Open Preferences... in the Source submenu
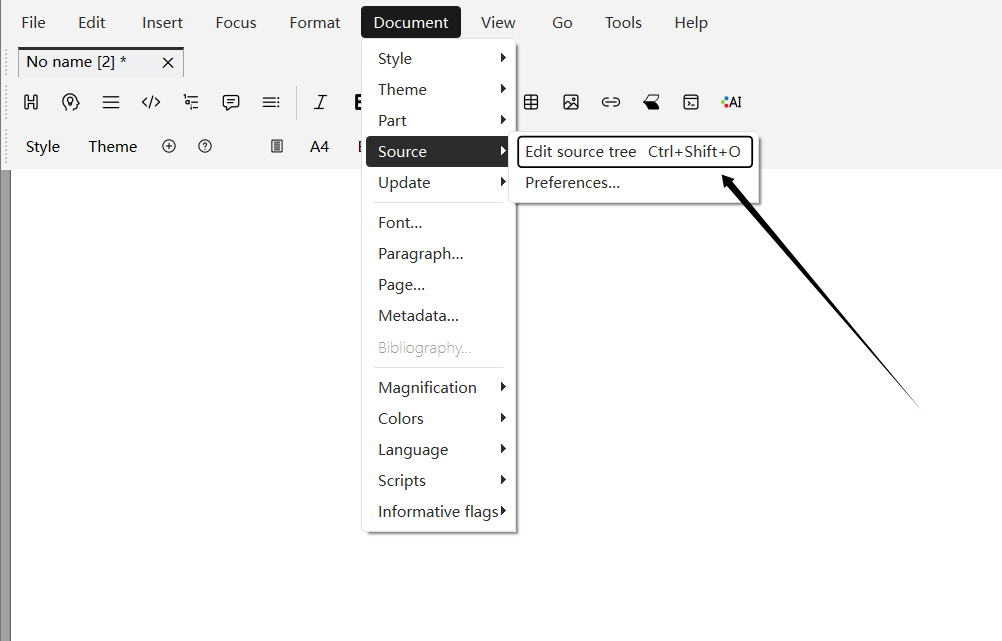Image resolution: width=1002 pixels, height=641 pixels. (x=572, y=183)
